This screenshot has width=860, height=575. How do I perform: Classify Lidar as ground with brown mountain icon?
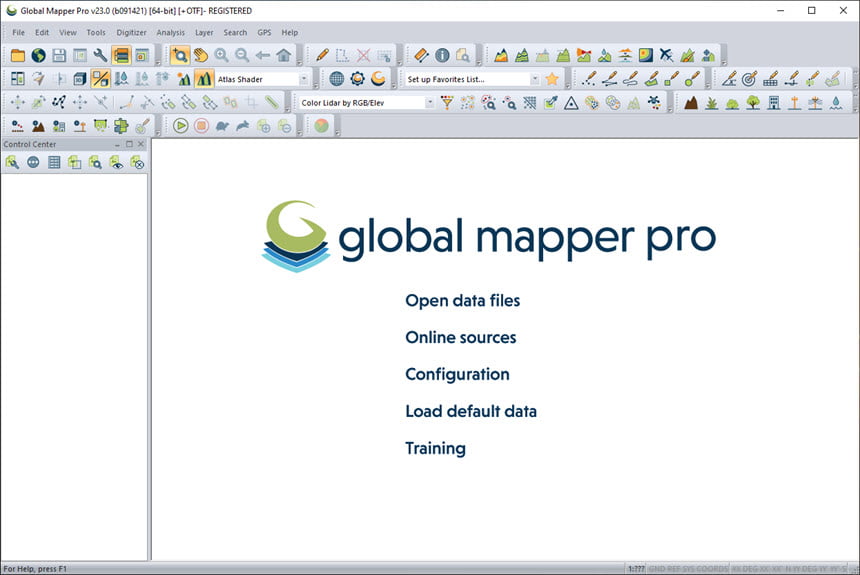tap(691, 103)
